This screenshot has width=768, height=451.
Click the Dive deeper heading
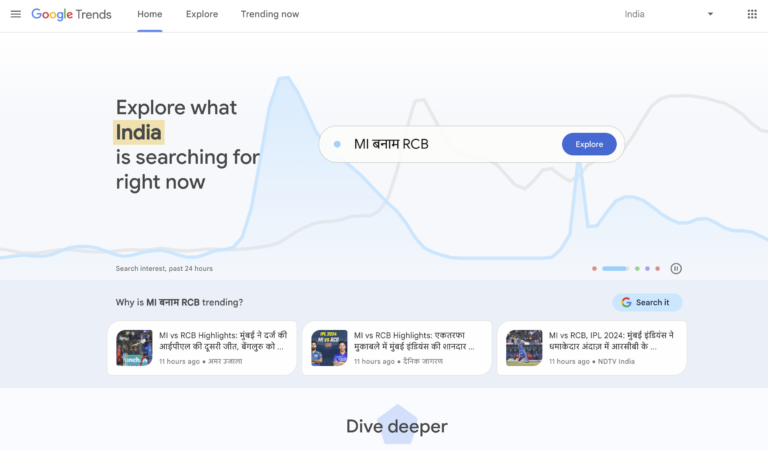click(397, 426)
